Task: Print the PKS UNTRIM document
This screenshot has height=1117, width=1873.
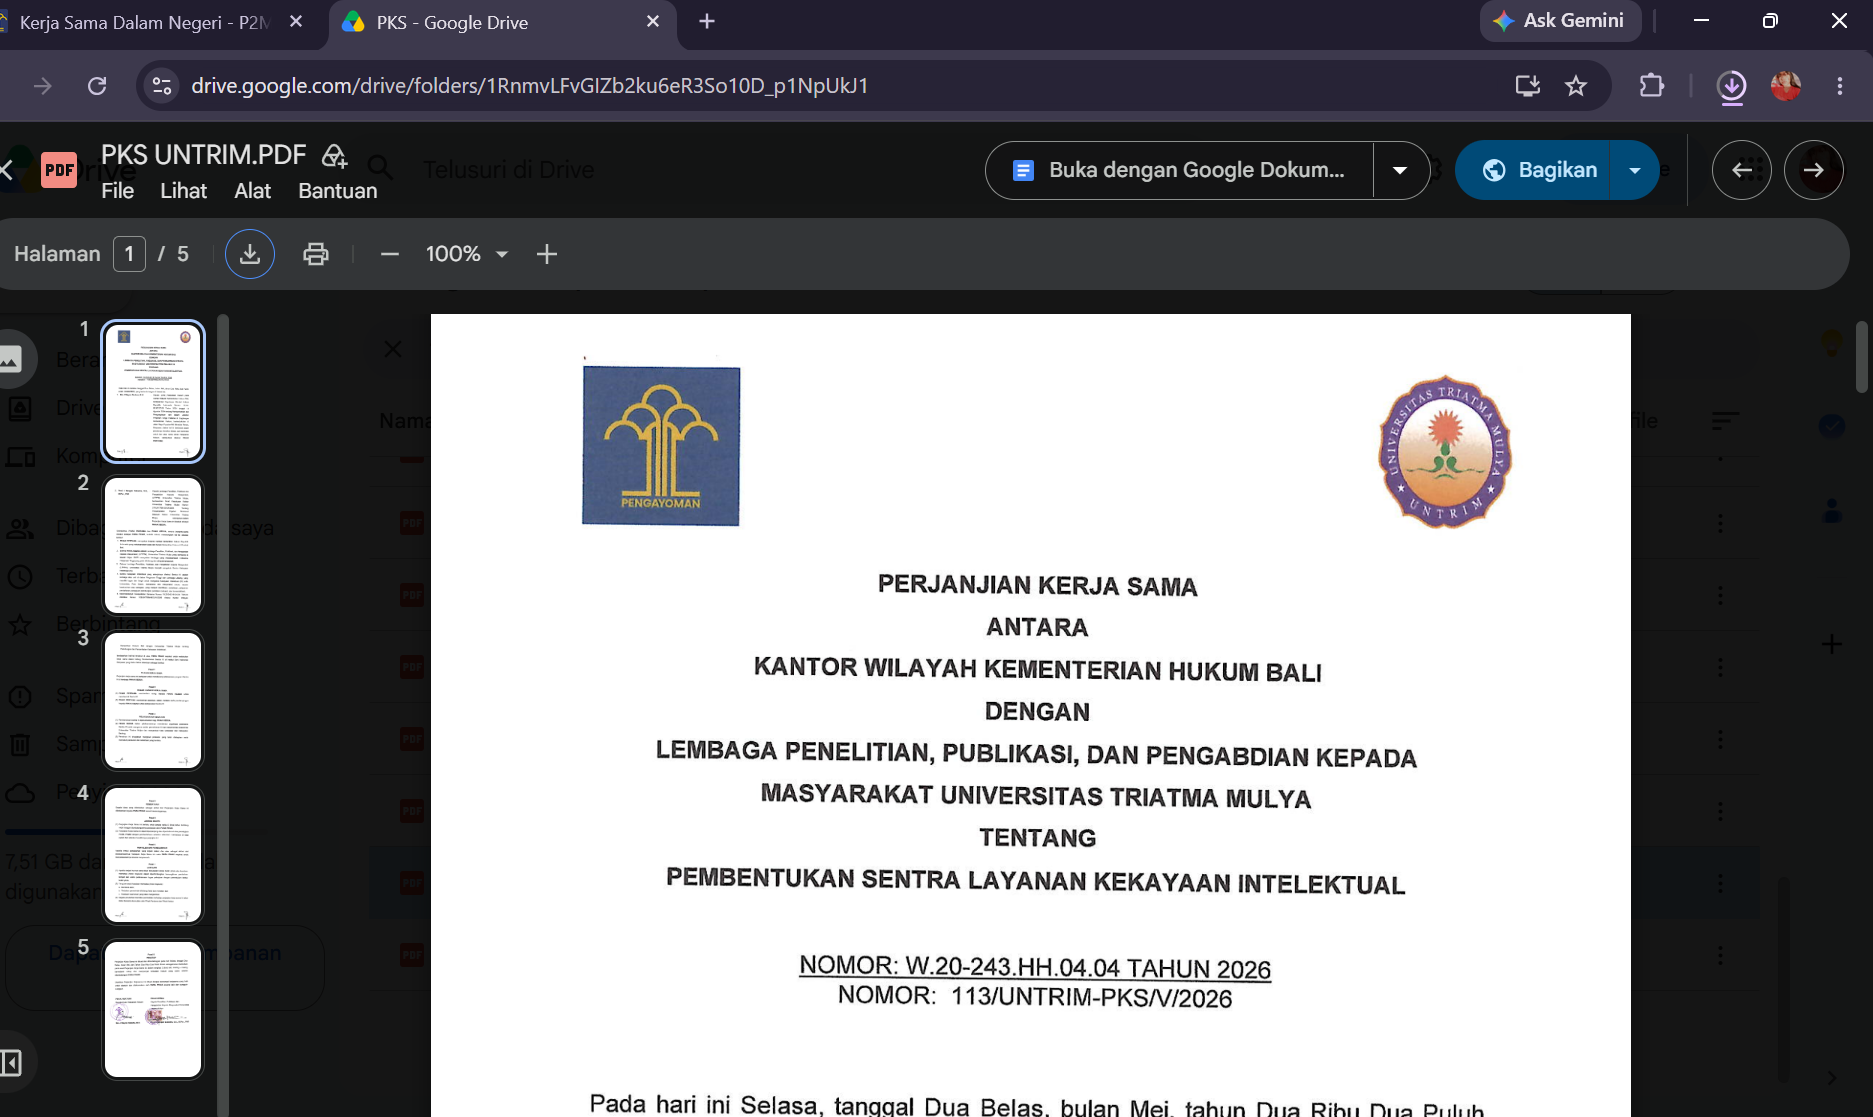Action: [316, 254]
